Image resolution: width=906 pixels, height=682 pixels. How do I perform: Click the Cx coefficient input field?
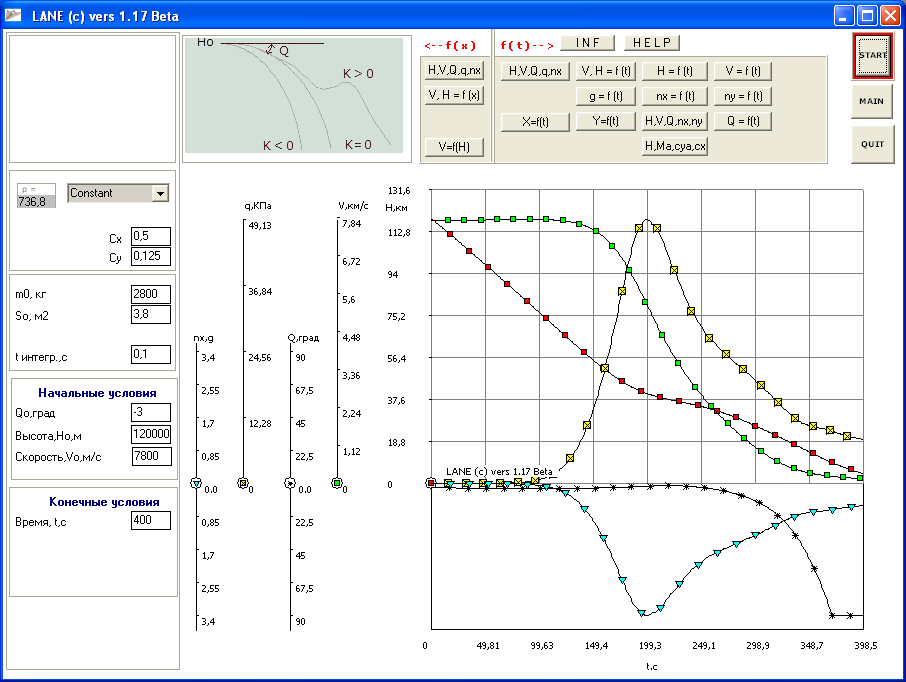tap(151, 236)
